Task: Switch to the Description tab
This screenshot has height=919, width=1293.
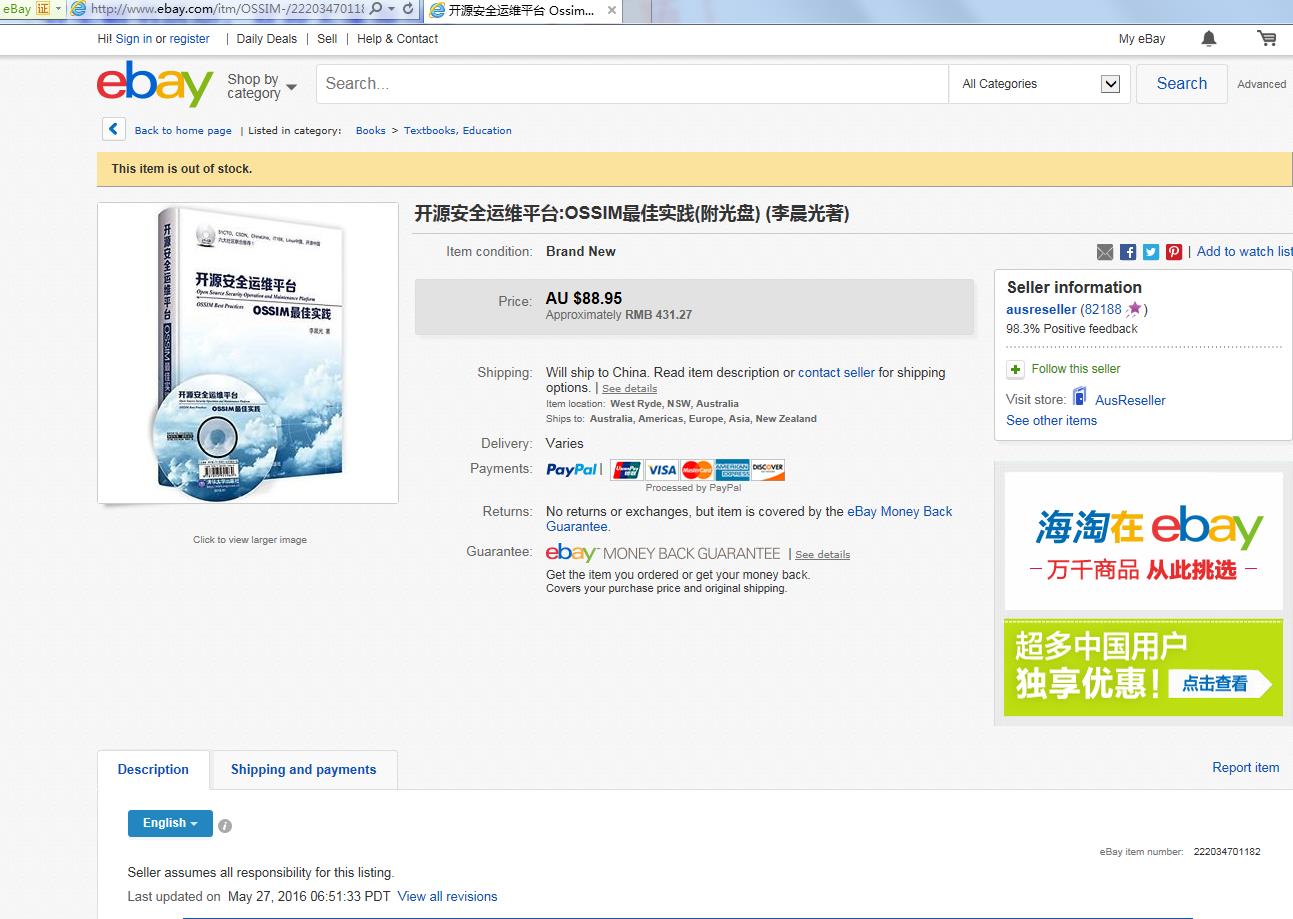Action: click(153, 769)
